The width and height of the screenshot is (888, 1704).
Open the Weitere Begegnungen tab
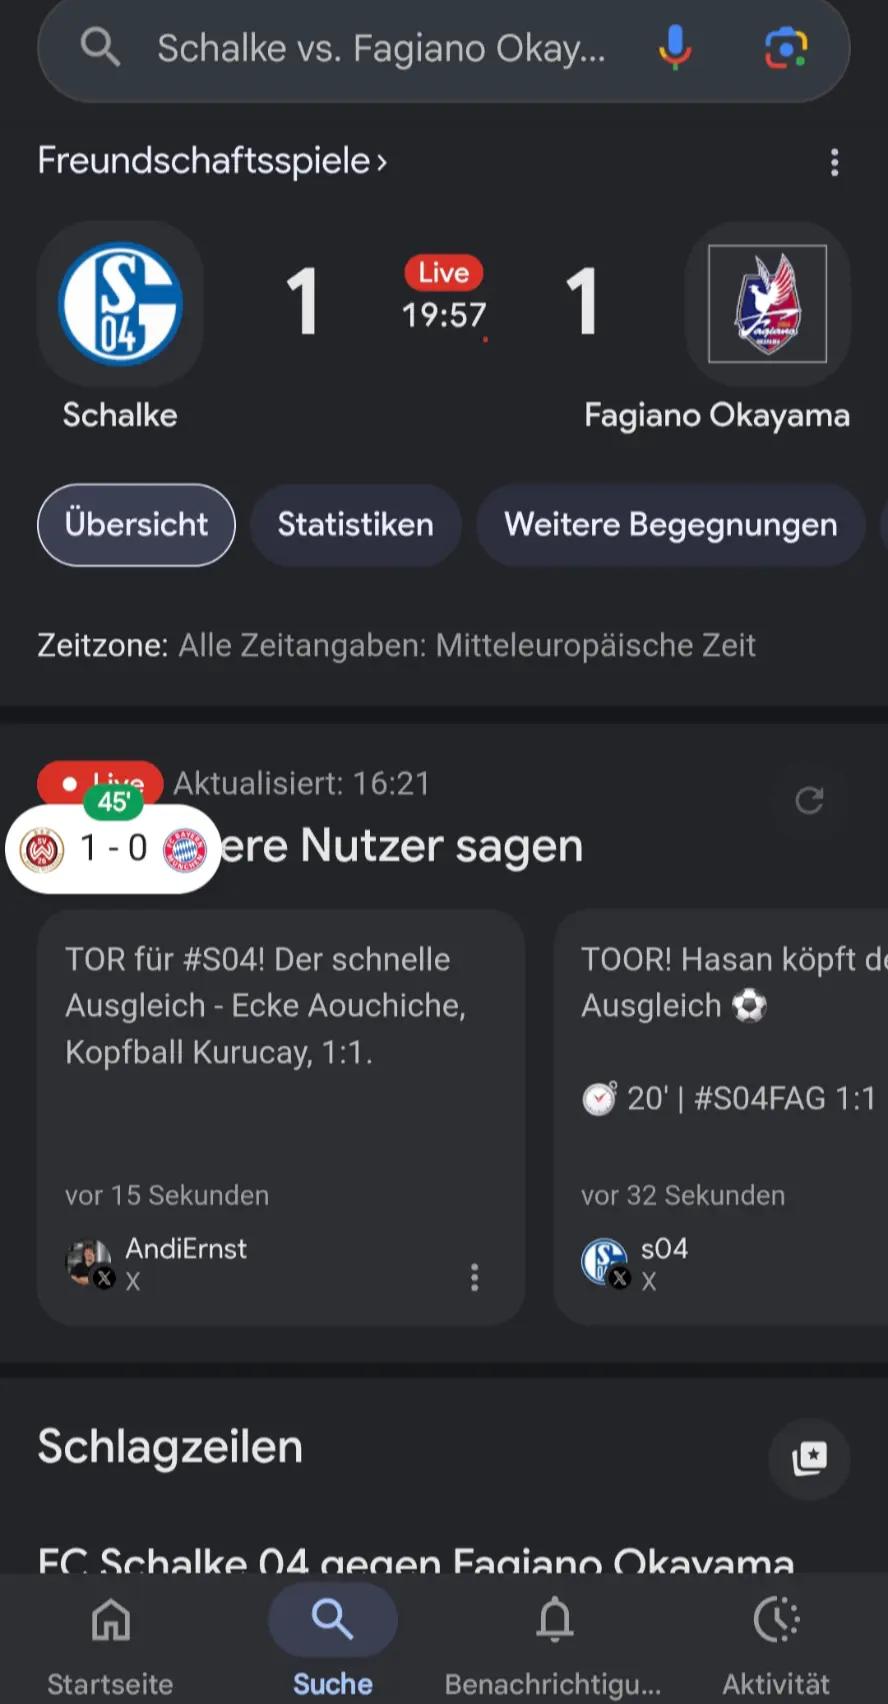click(670, 525)
